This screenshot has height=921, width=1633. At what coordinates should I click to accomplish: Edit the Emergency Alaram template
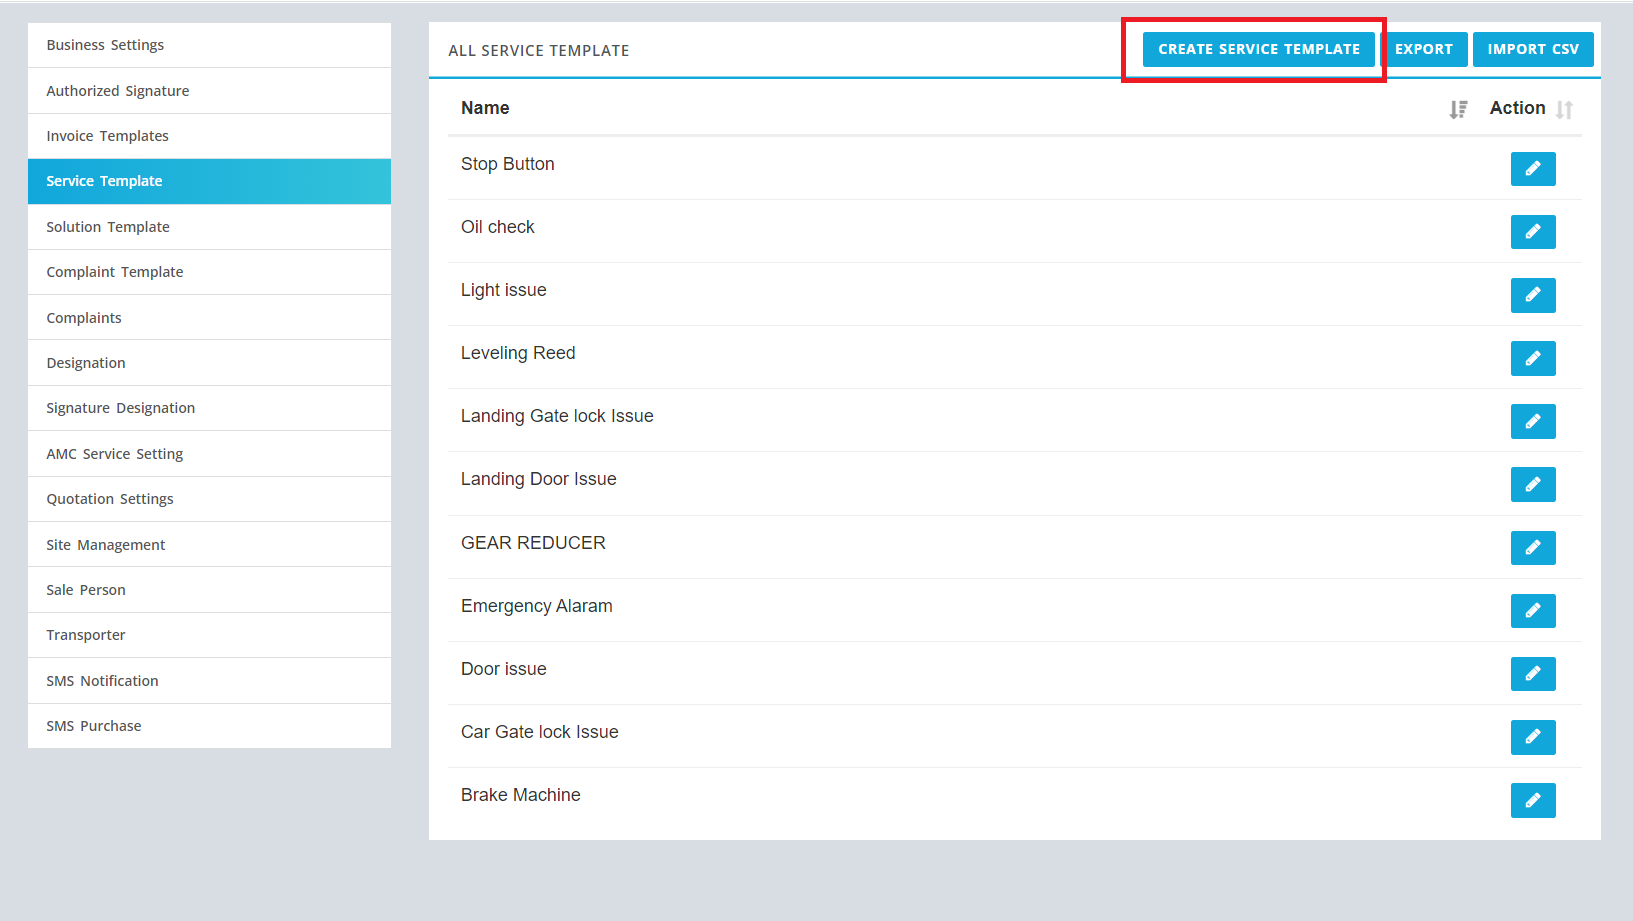[1533, 610]
